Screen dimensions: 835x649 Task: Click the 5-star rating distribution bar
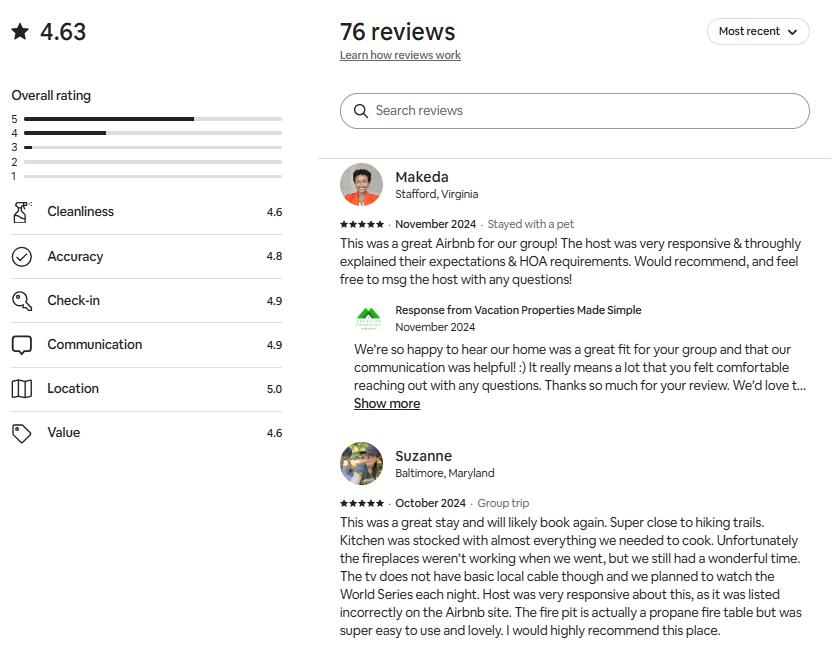(153, 119)
